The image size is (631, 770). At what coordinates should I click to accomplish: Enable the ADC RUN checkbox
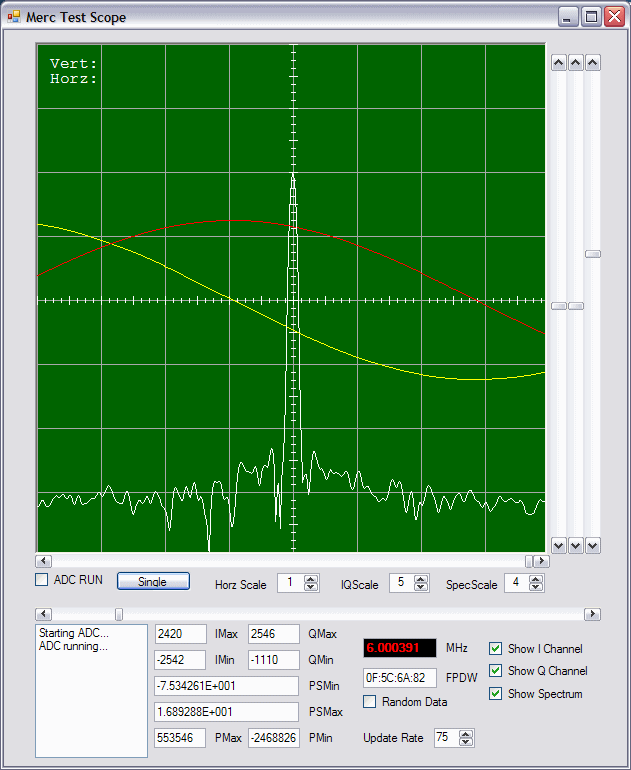click(42, 580)
